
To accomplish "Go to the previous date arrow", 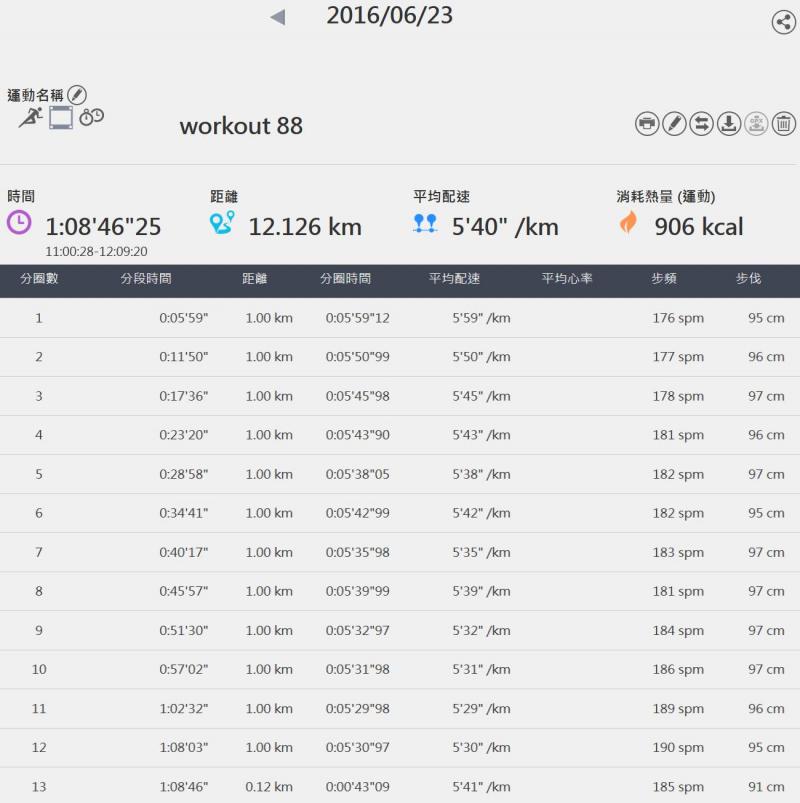I will [x=278, y=17].
